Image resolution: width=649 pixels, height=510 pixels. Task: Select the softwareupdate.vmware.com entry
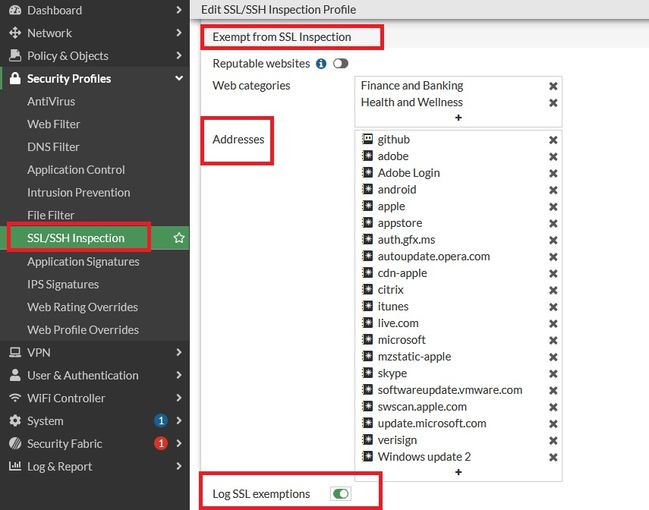(450, 390)
